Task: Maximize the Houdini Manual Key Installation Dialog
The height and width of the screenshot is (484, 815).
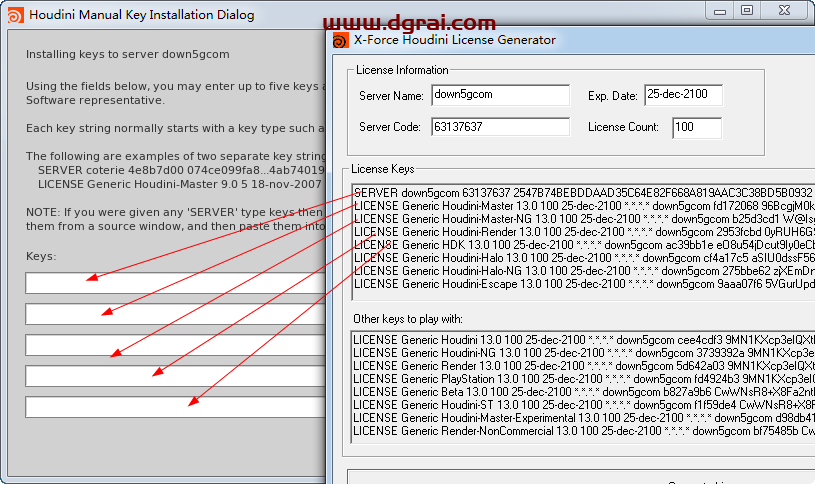Action: 747,10
